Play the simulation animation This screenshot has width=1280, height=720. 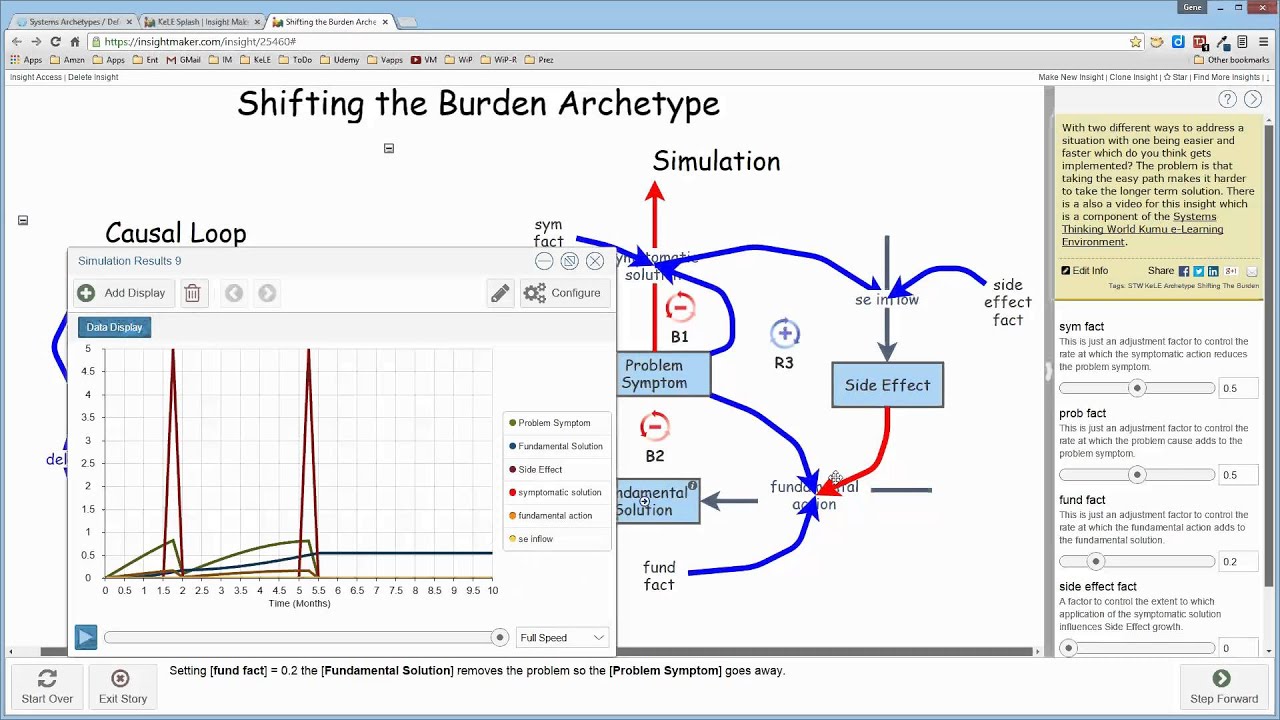click(x=86, y=637)
